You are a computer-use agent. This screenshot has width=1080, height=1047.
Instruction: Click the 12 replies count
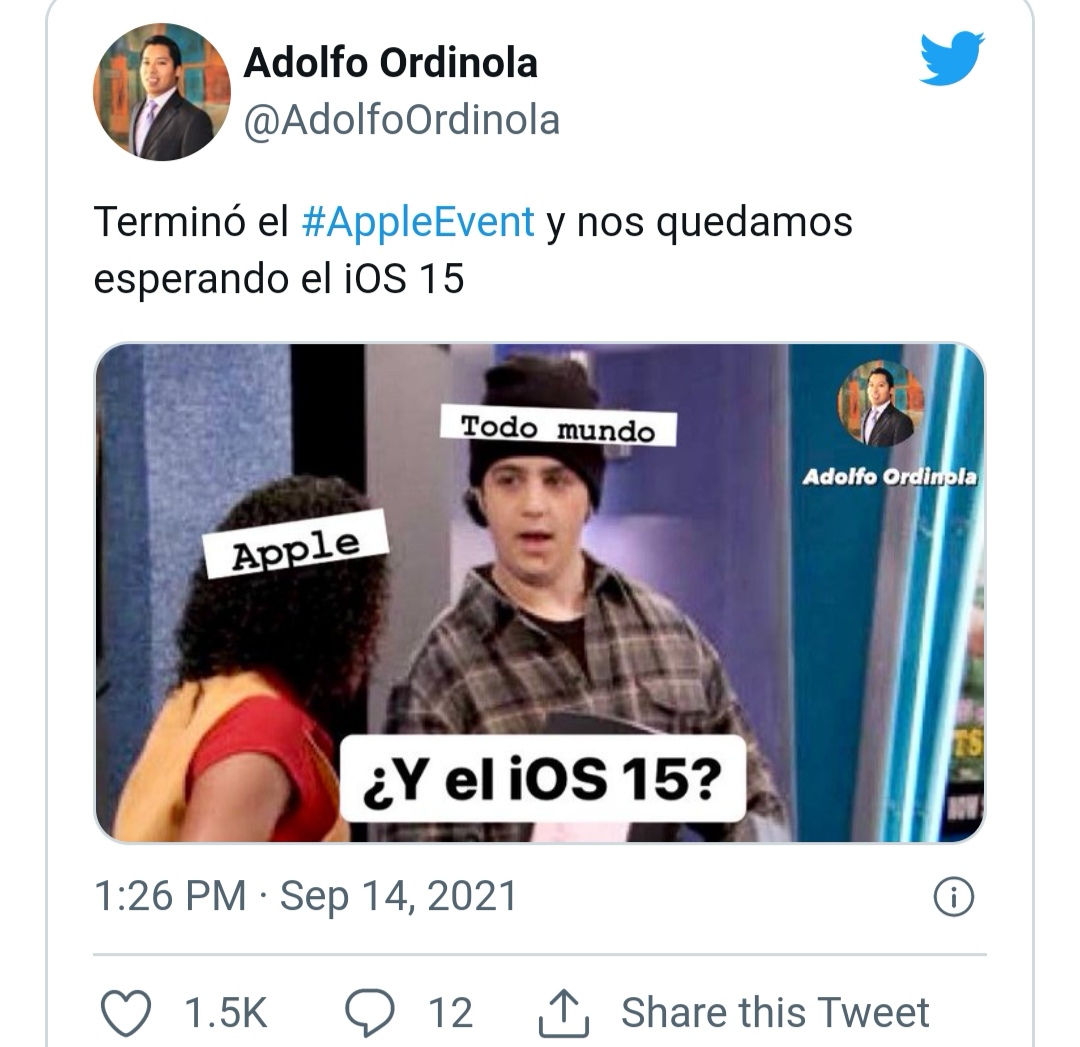[450, 1013]
